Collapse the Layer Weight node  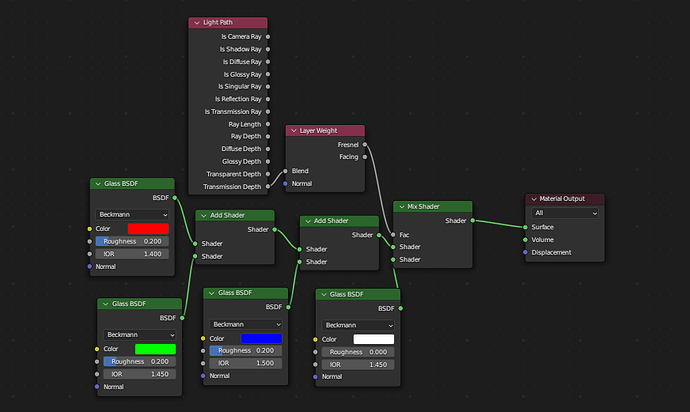294,131
